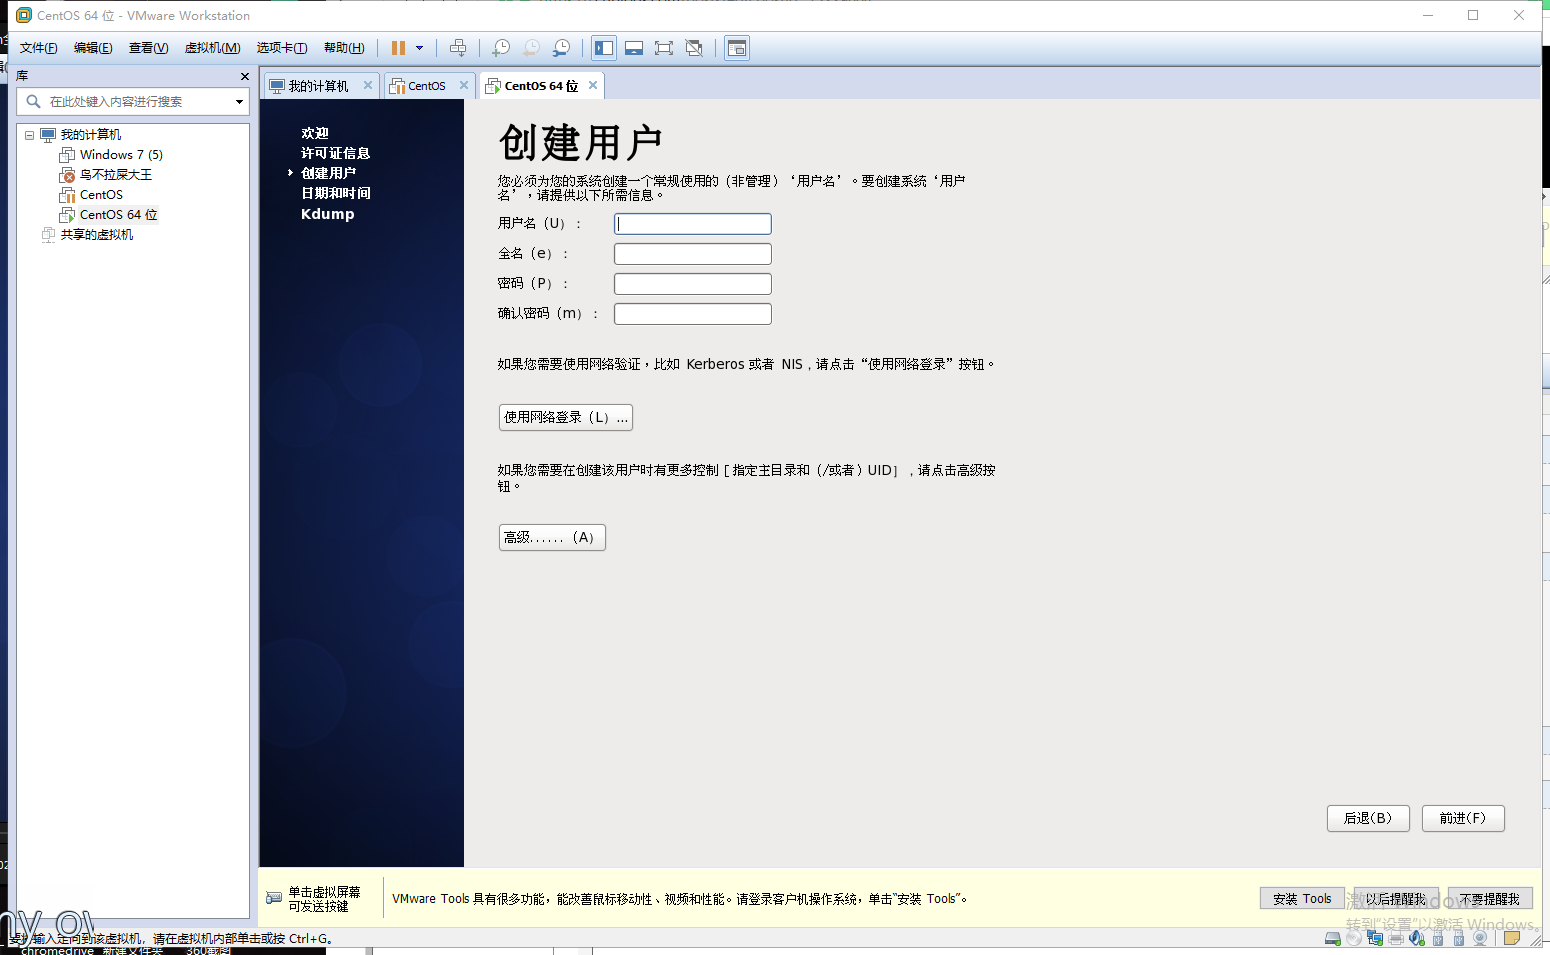Click the message log note icon
Viewport: 1550px width, 955px height.
point(1512,938)
